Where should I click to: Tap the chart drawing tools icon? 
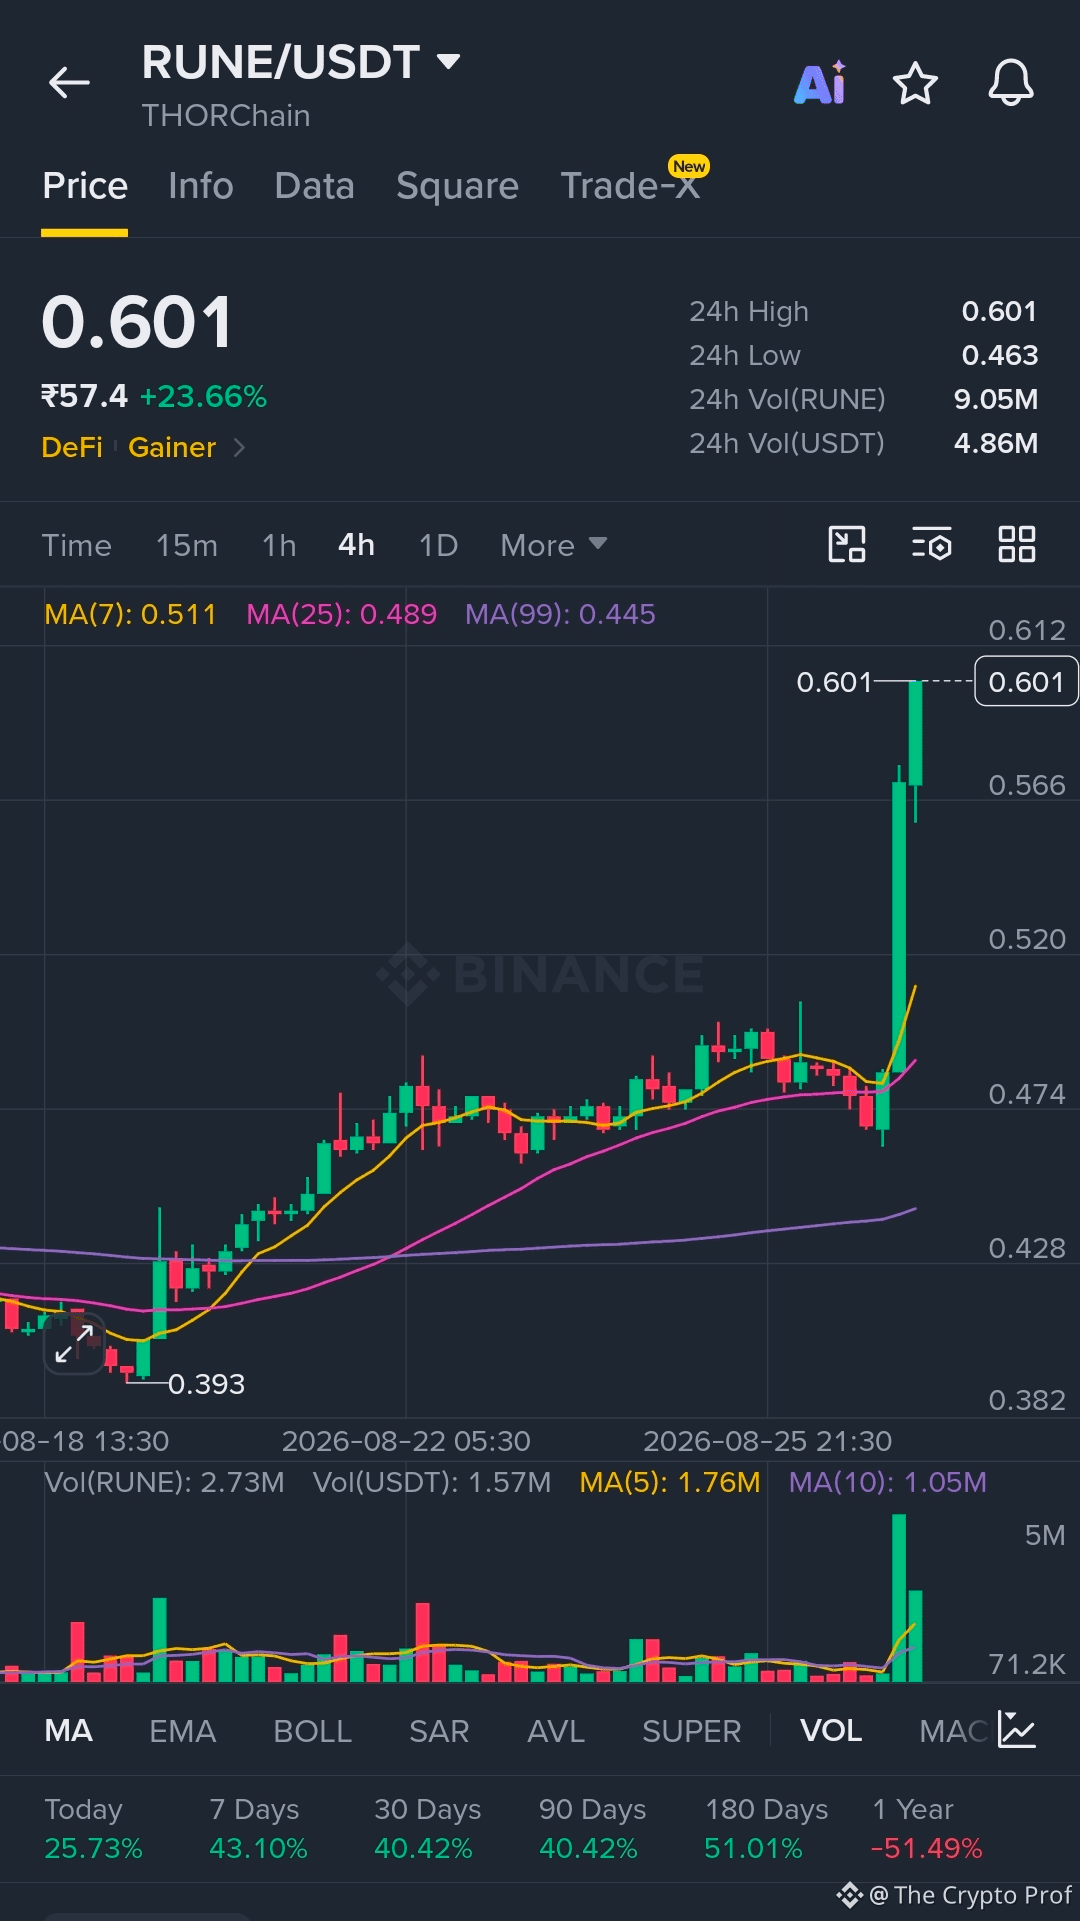(847, 545)
